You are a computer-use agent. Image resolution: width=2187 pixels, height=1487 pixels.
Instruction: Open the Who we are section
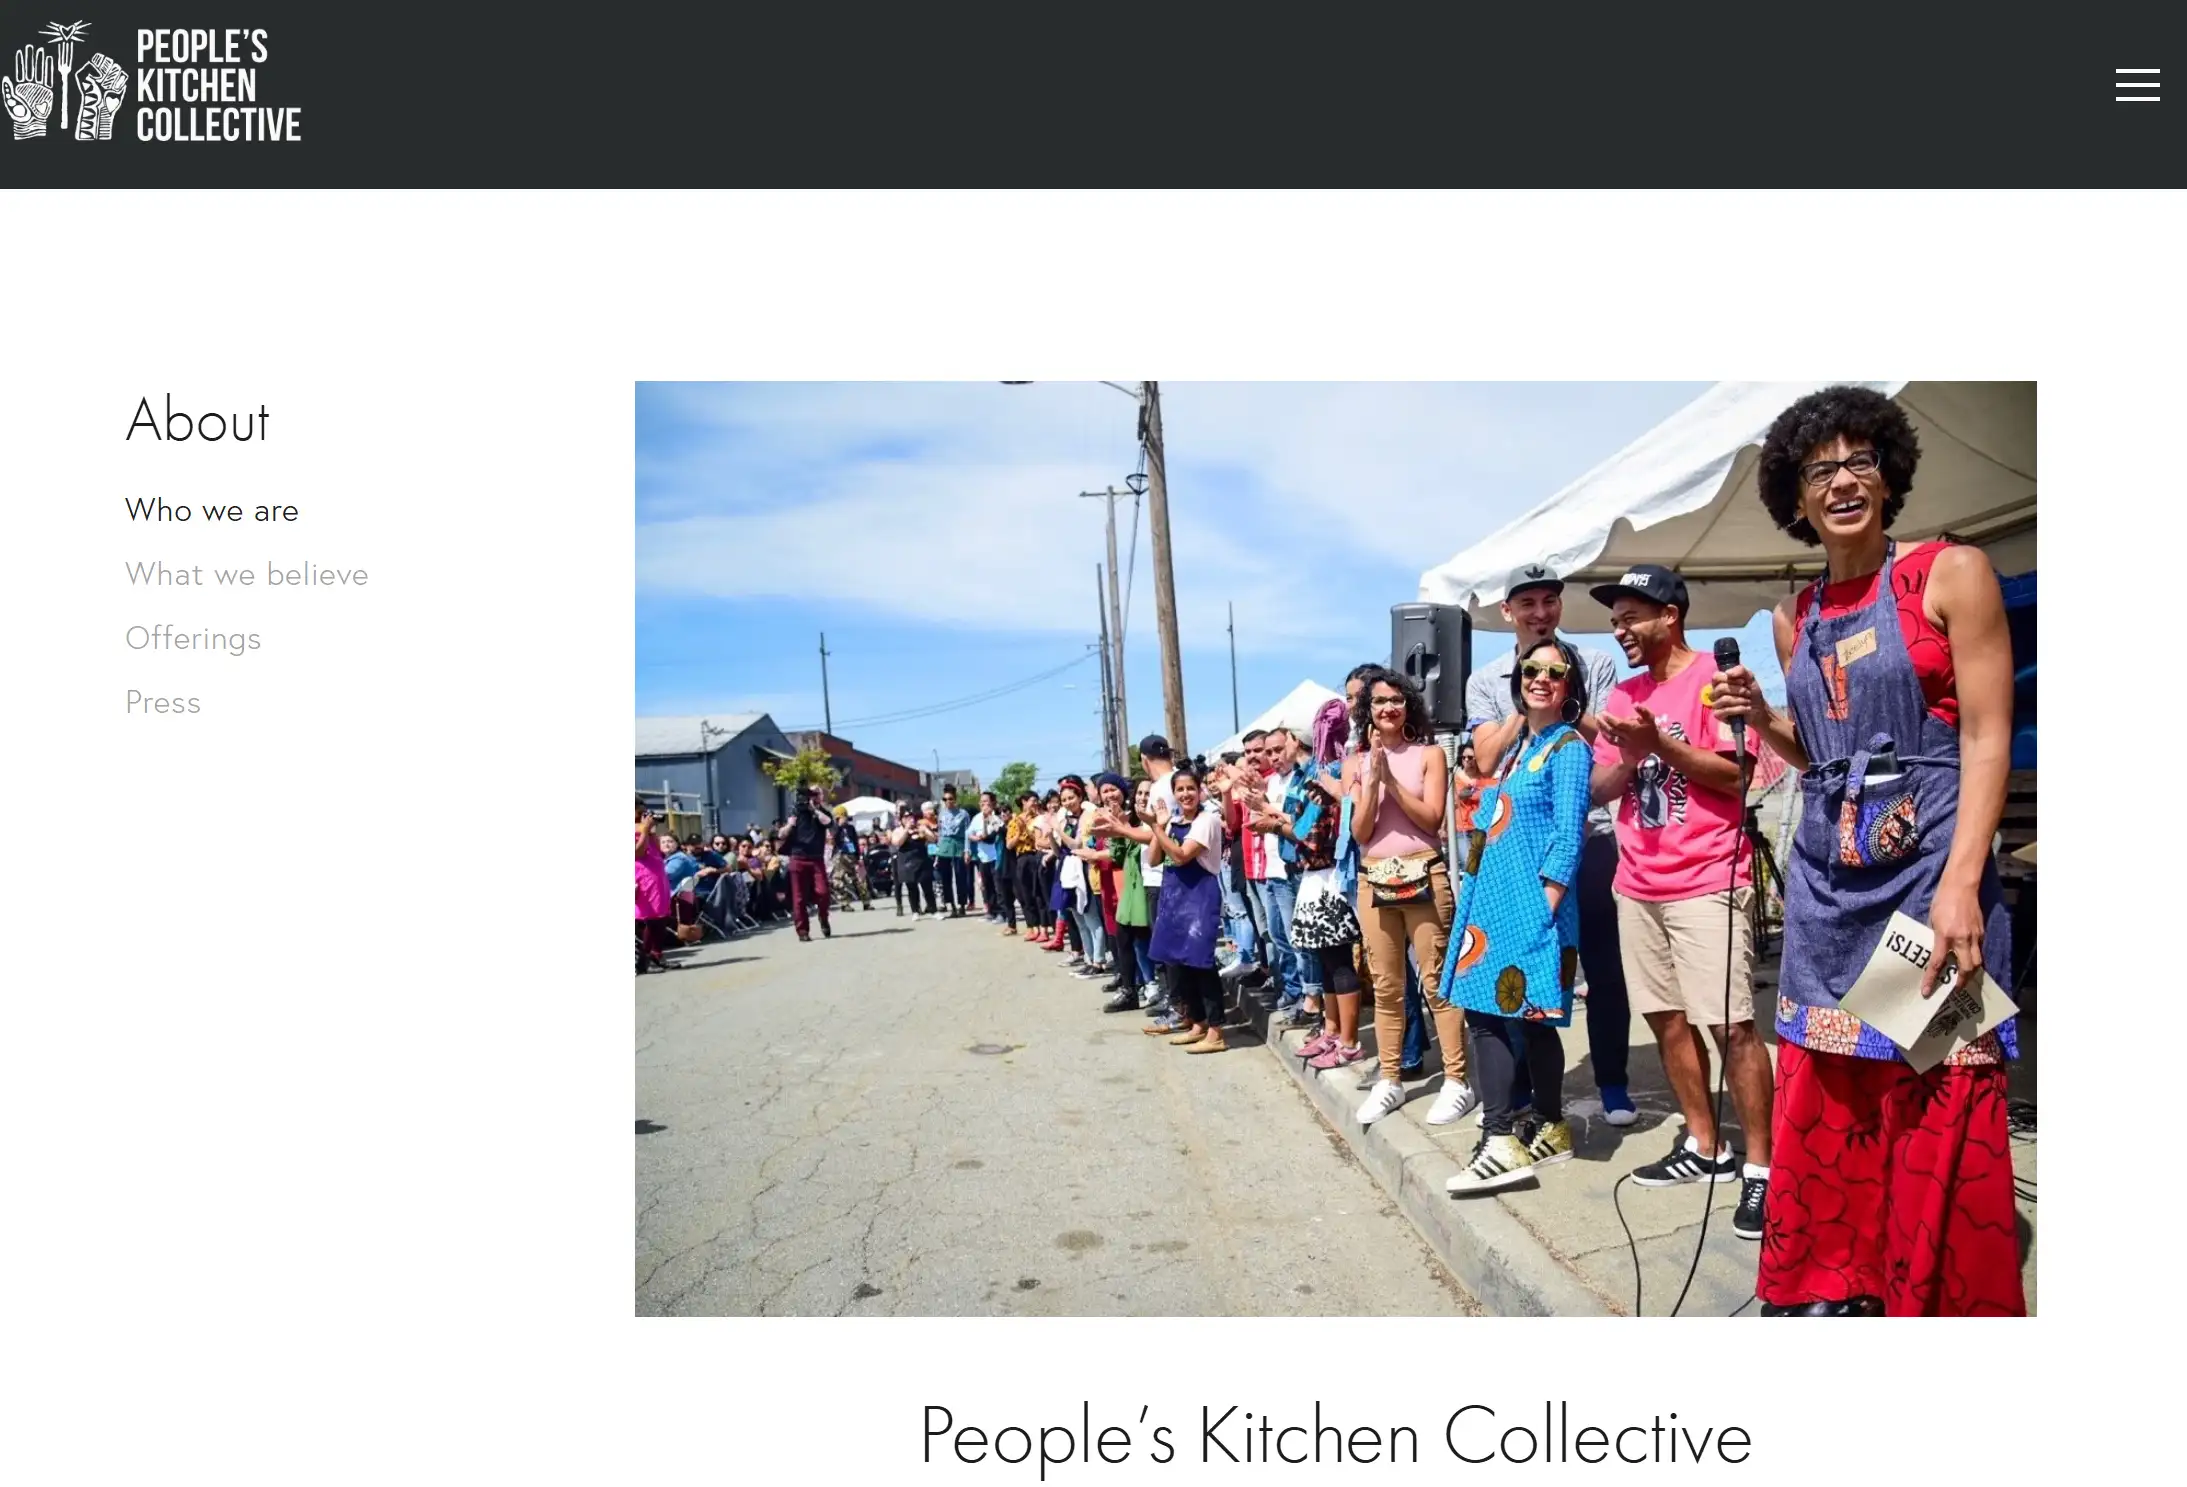point(212,510)
